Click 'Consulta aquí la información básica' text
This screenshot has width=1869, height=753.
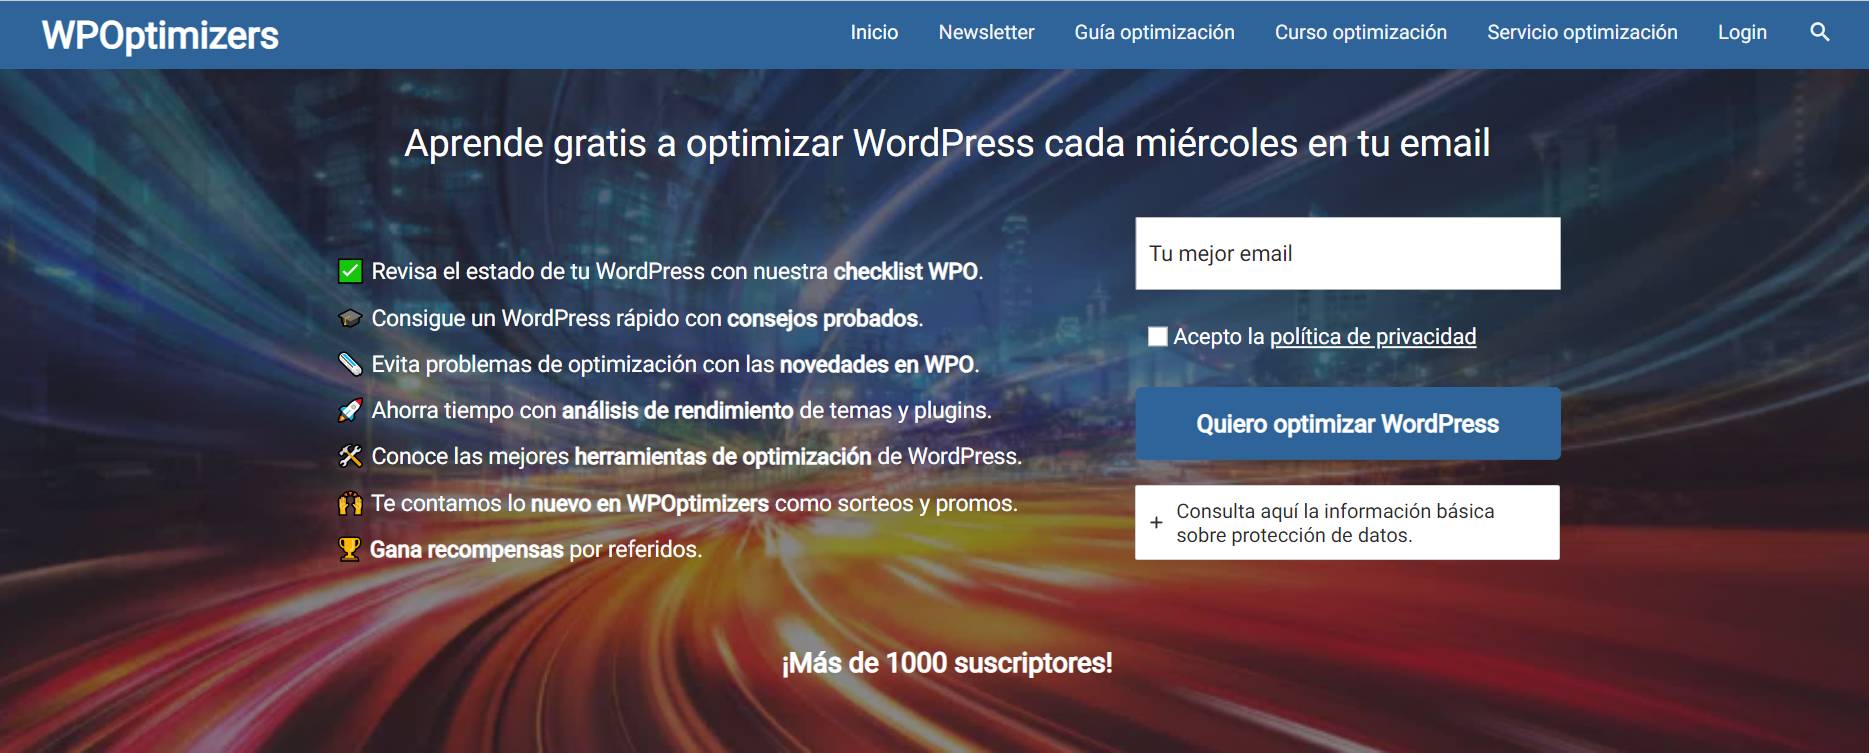coord(1335,511)
